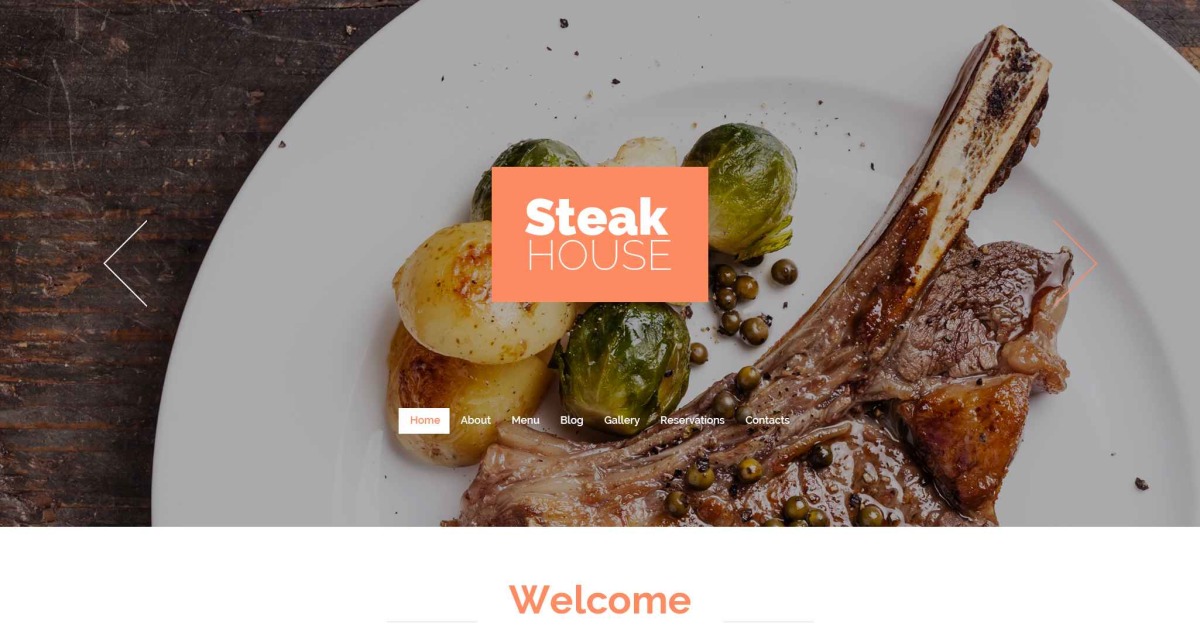
Task: Click the thin "HOUSE" text in logo
Action: point(599,255)
